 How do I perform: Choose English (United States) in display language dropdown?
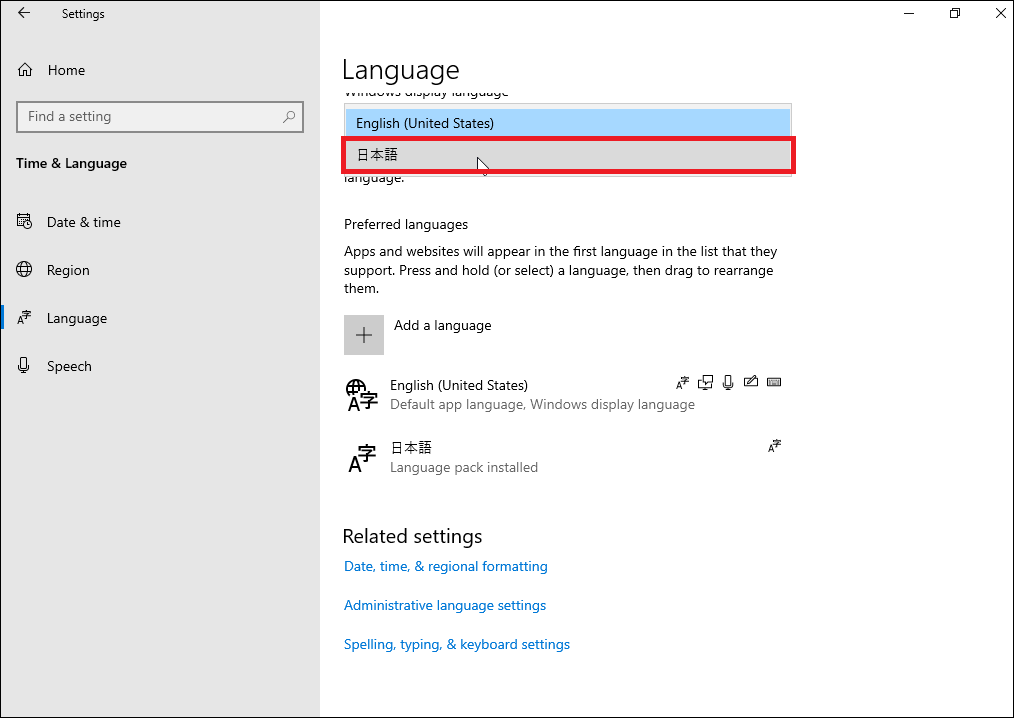(x=568, y=123)
